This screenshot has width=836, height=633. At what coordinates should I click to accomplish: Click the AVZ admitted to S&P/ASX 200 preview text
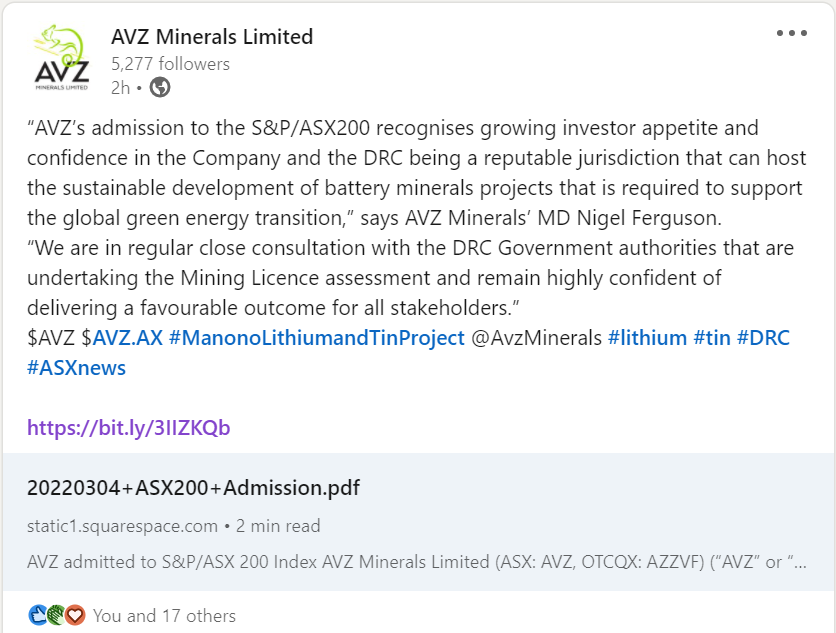[416, 562]
